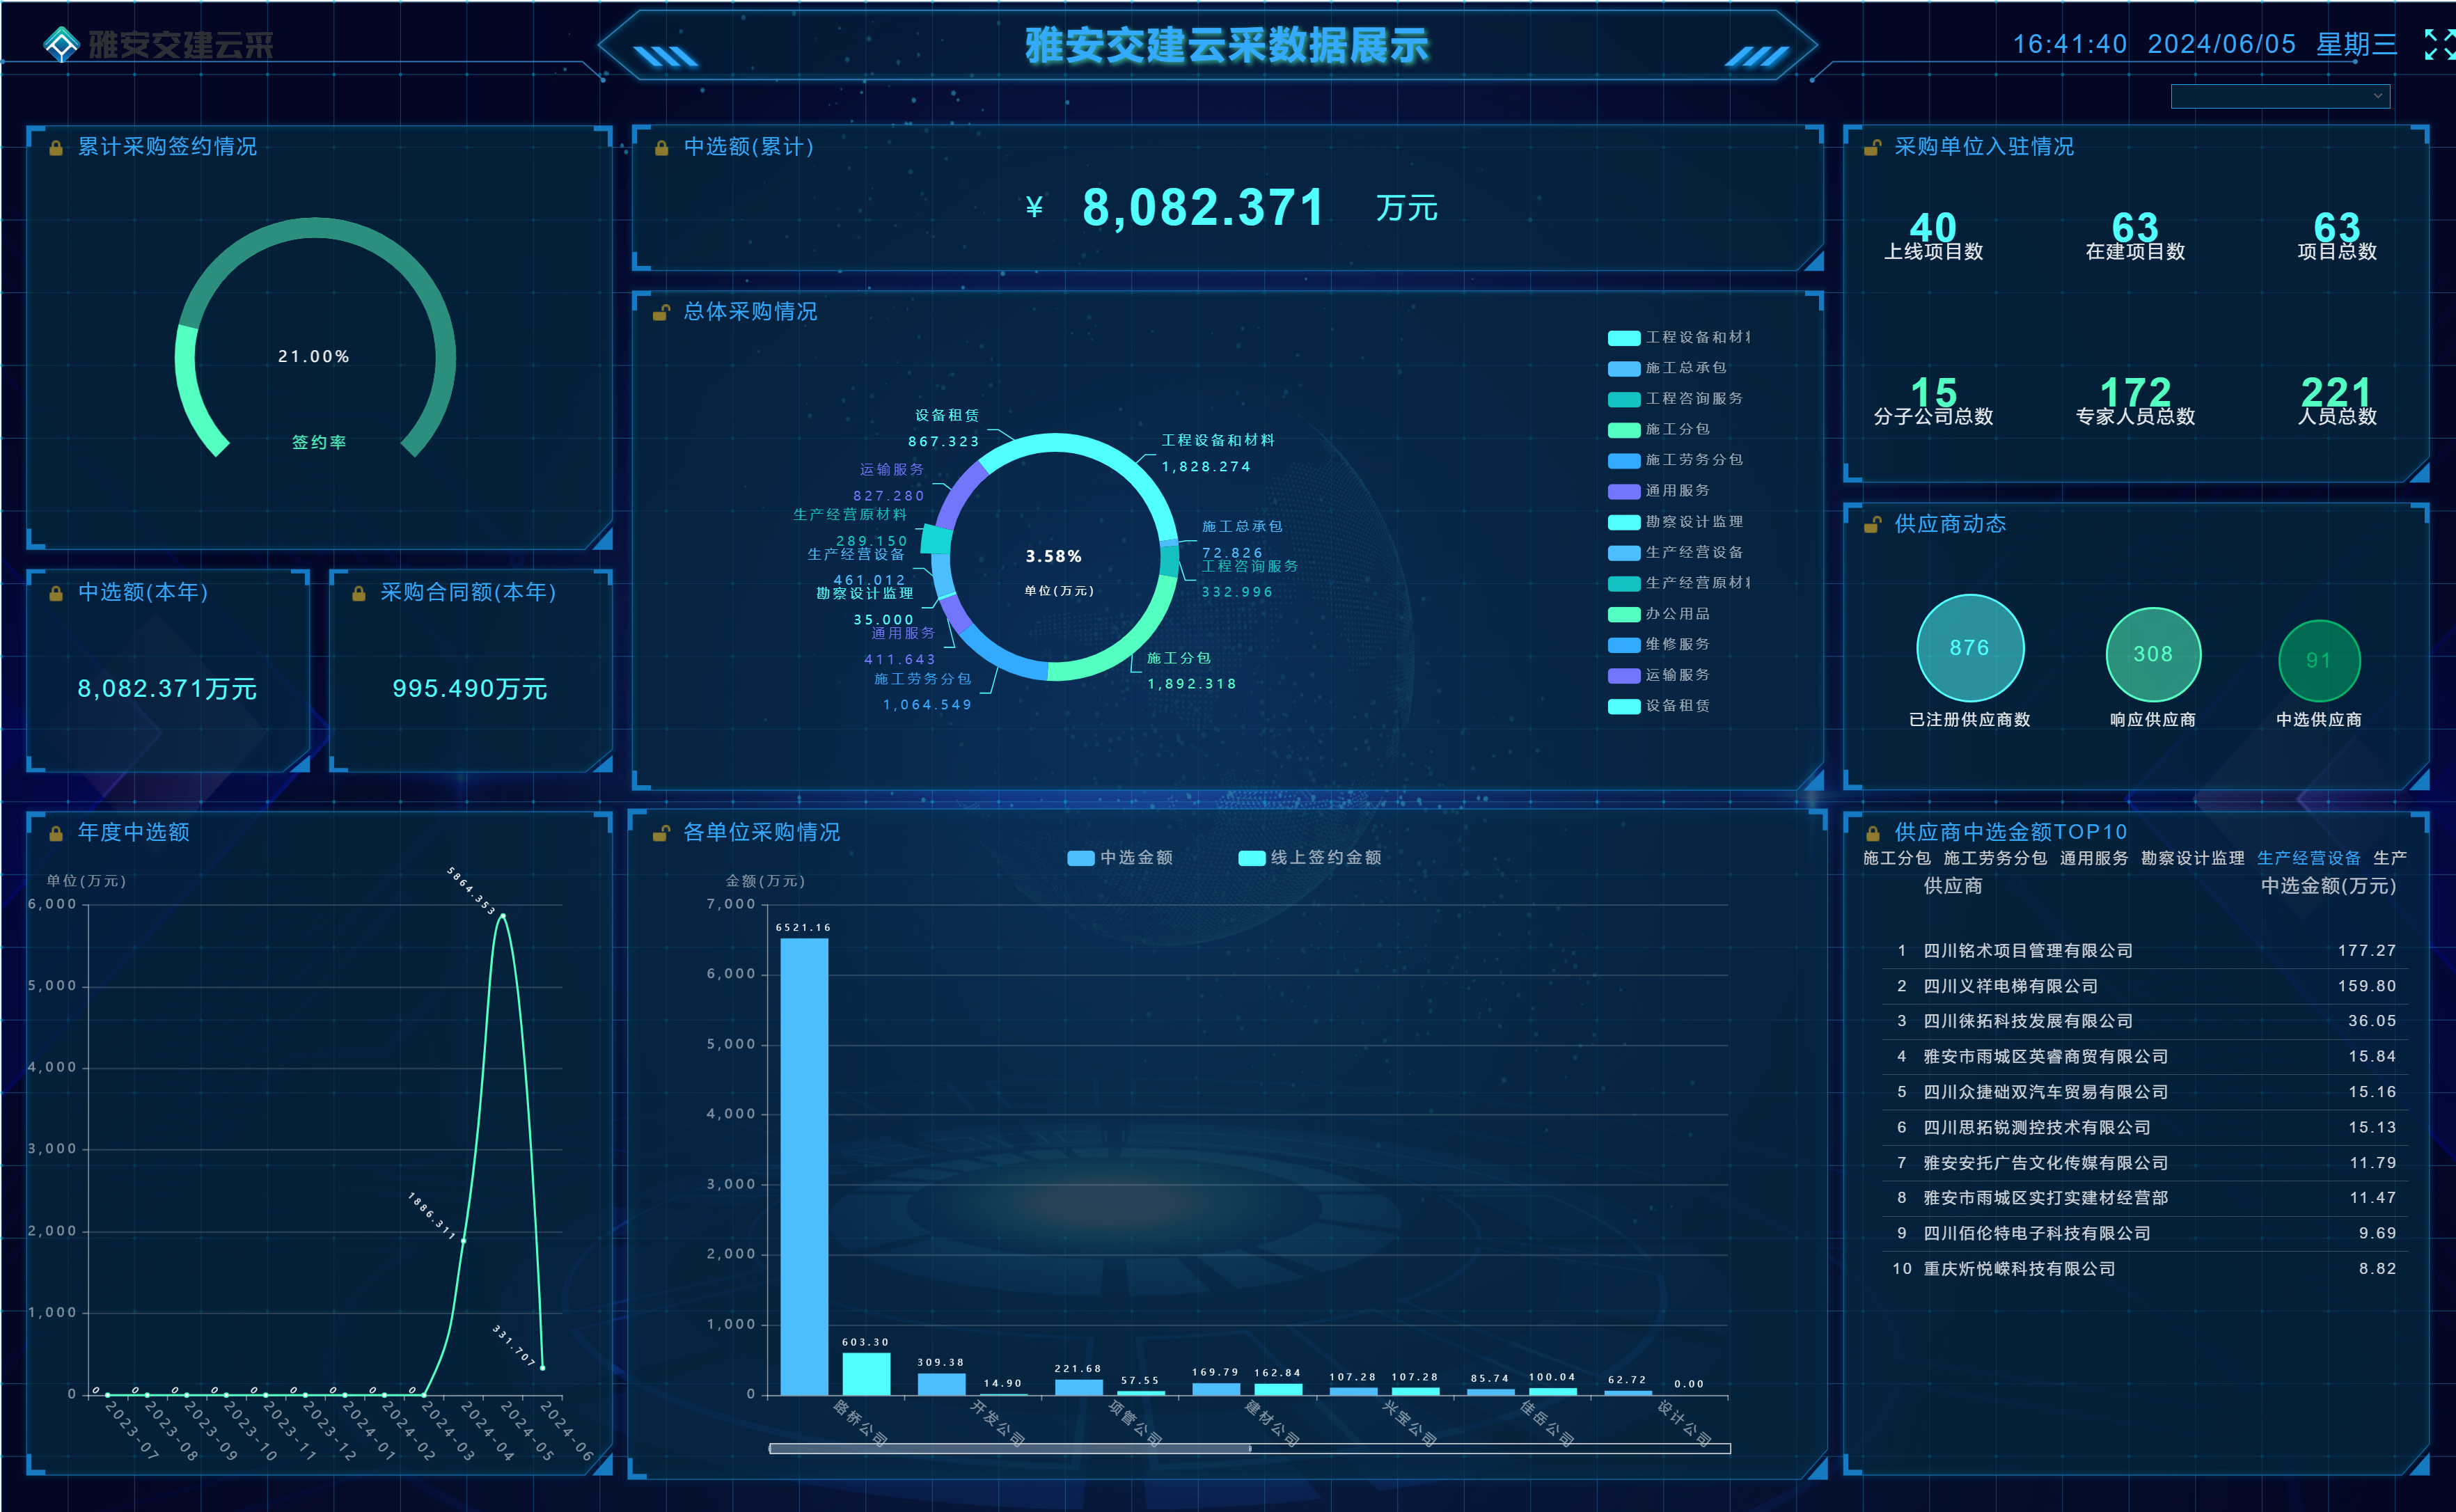
Task: Click the 已注册供应商数 876 circle
Action: 1969,648
